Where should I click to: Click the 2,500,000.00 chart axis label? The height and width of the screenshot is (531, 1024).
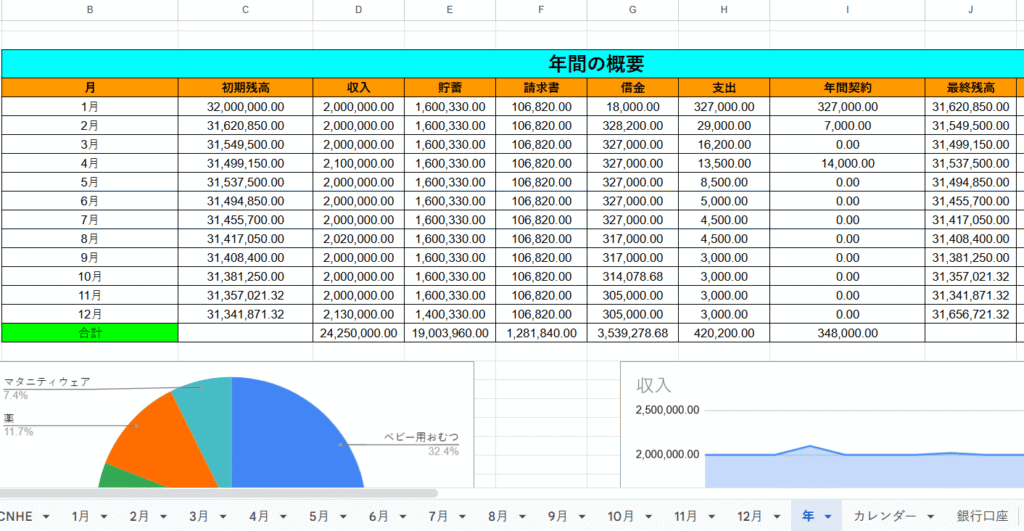tap(667, 410)
